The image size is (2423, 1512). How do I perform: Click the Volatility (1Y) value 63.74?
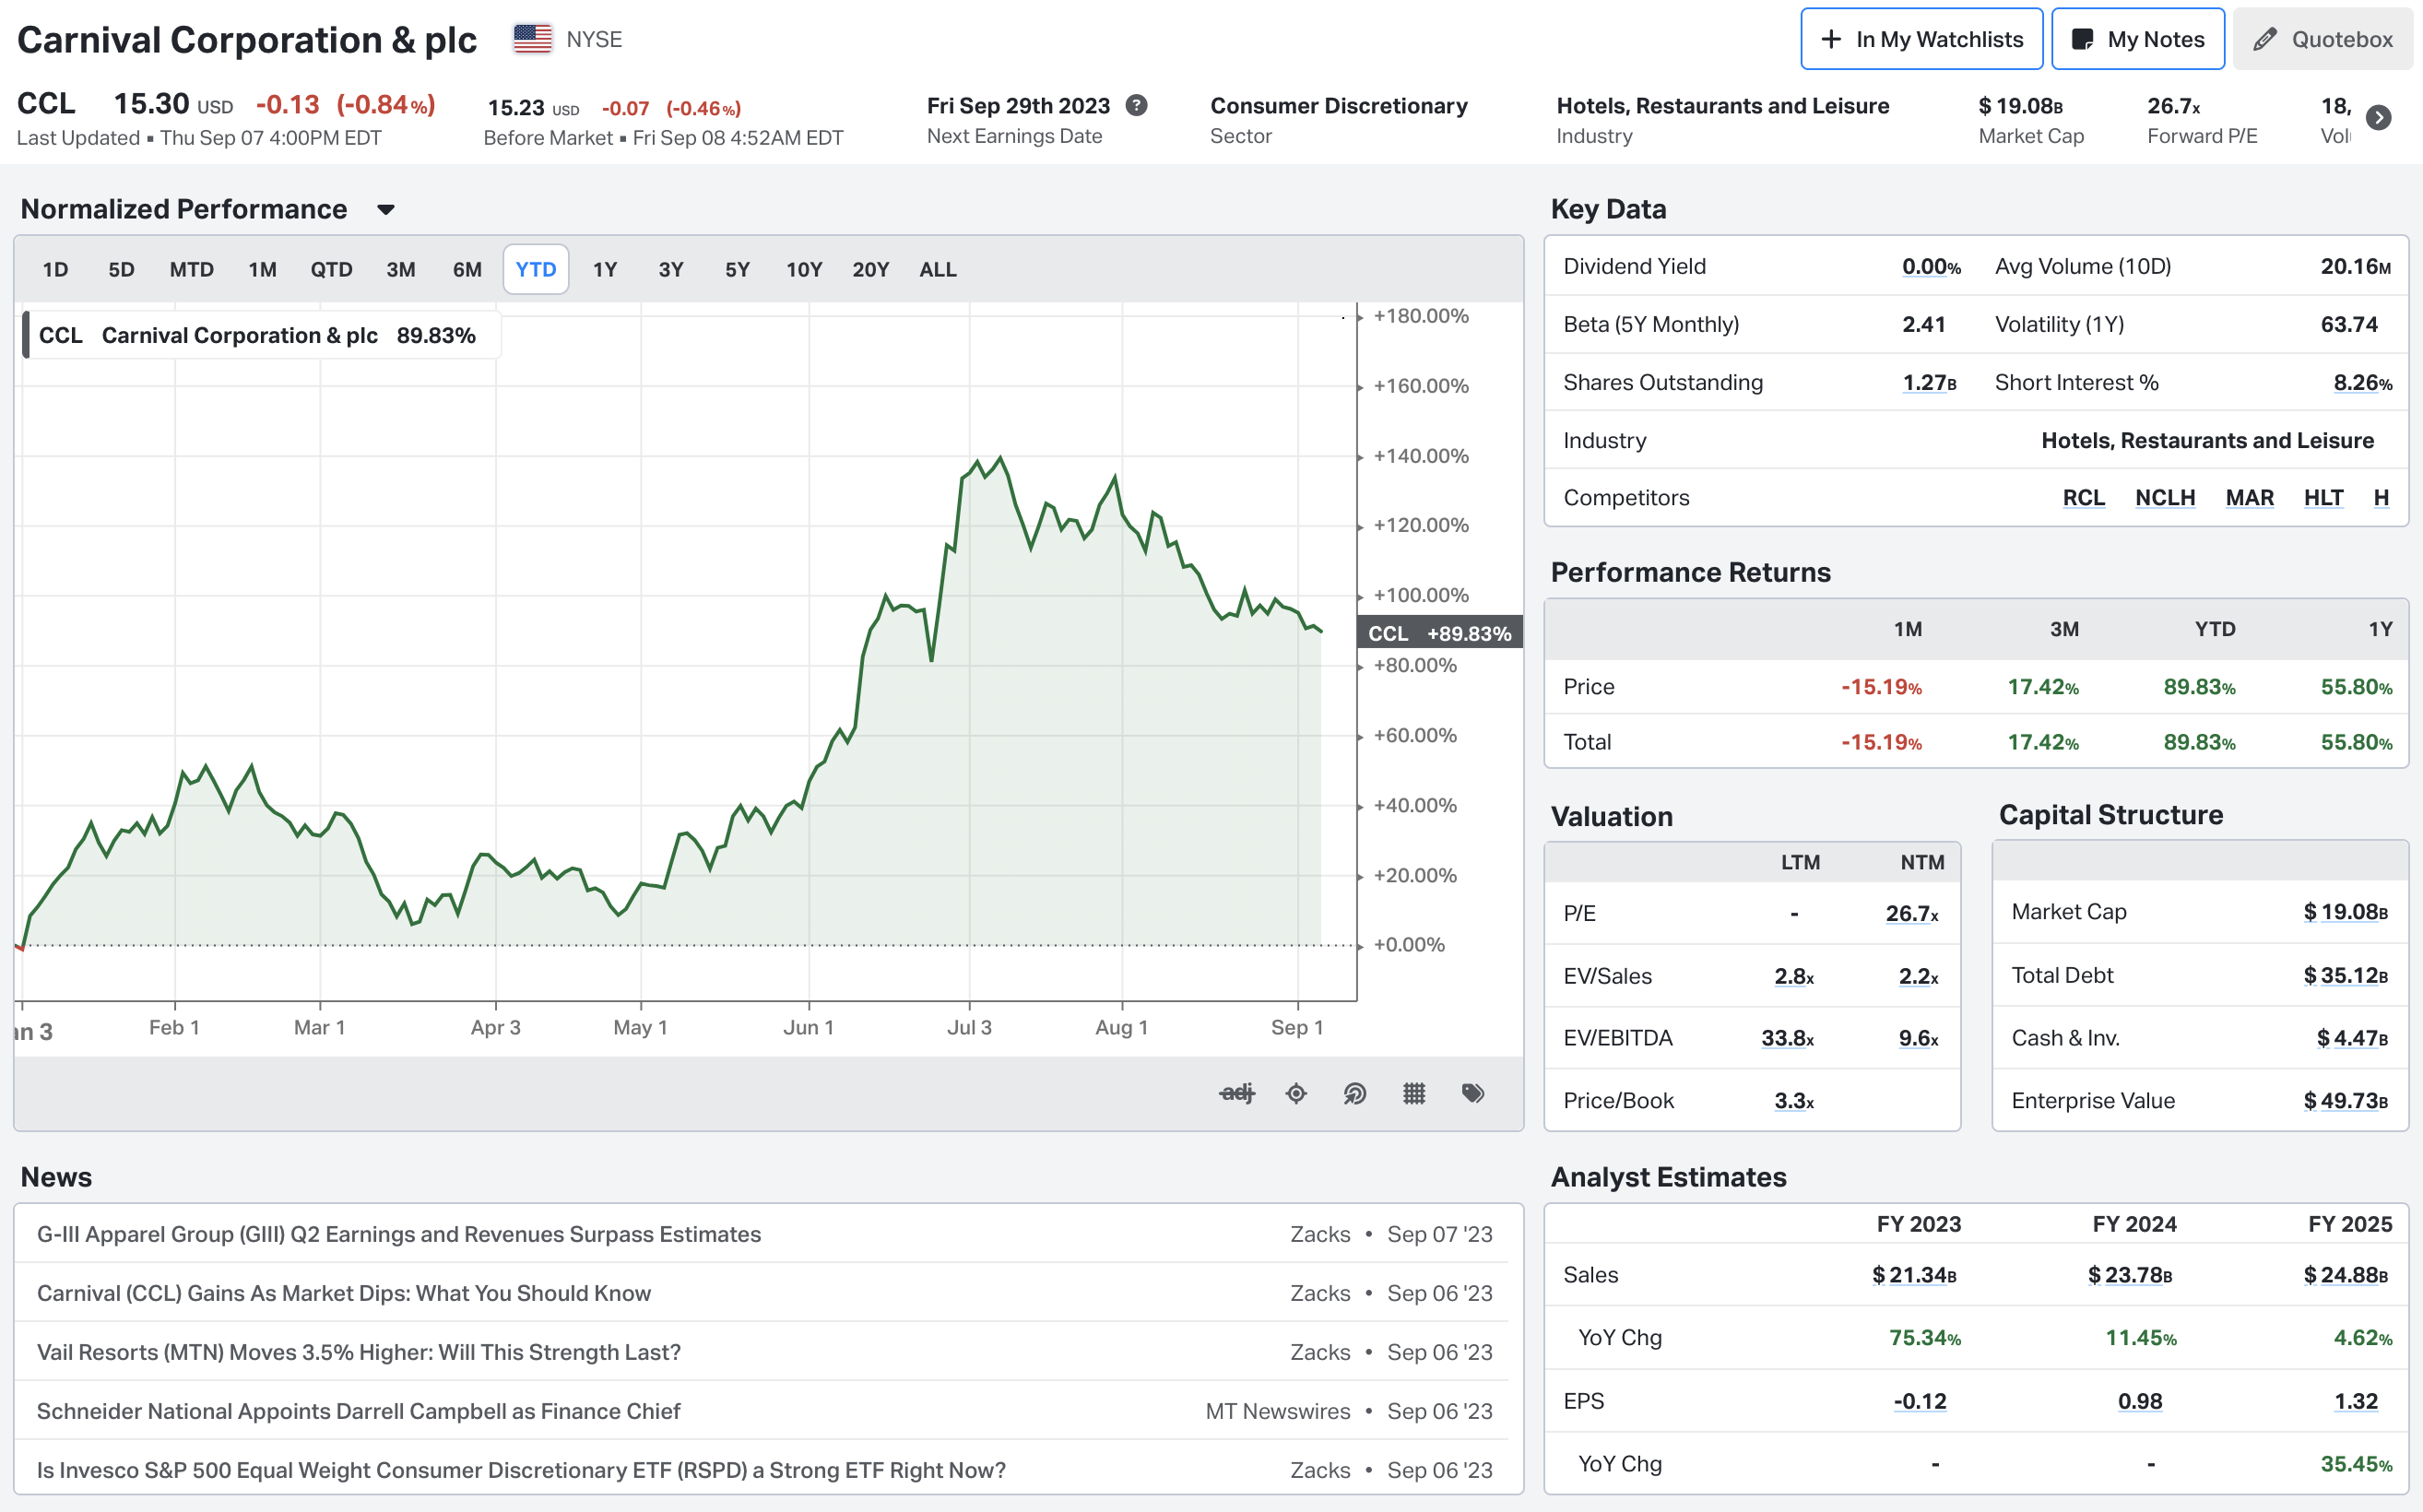point(2349,324)
